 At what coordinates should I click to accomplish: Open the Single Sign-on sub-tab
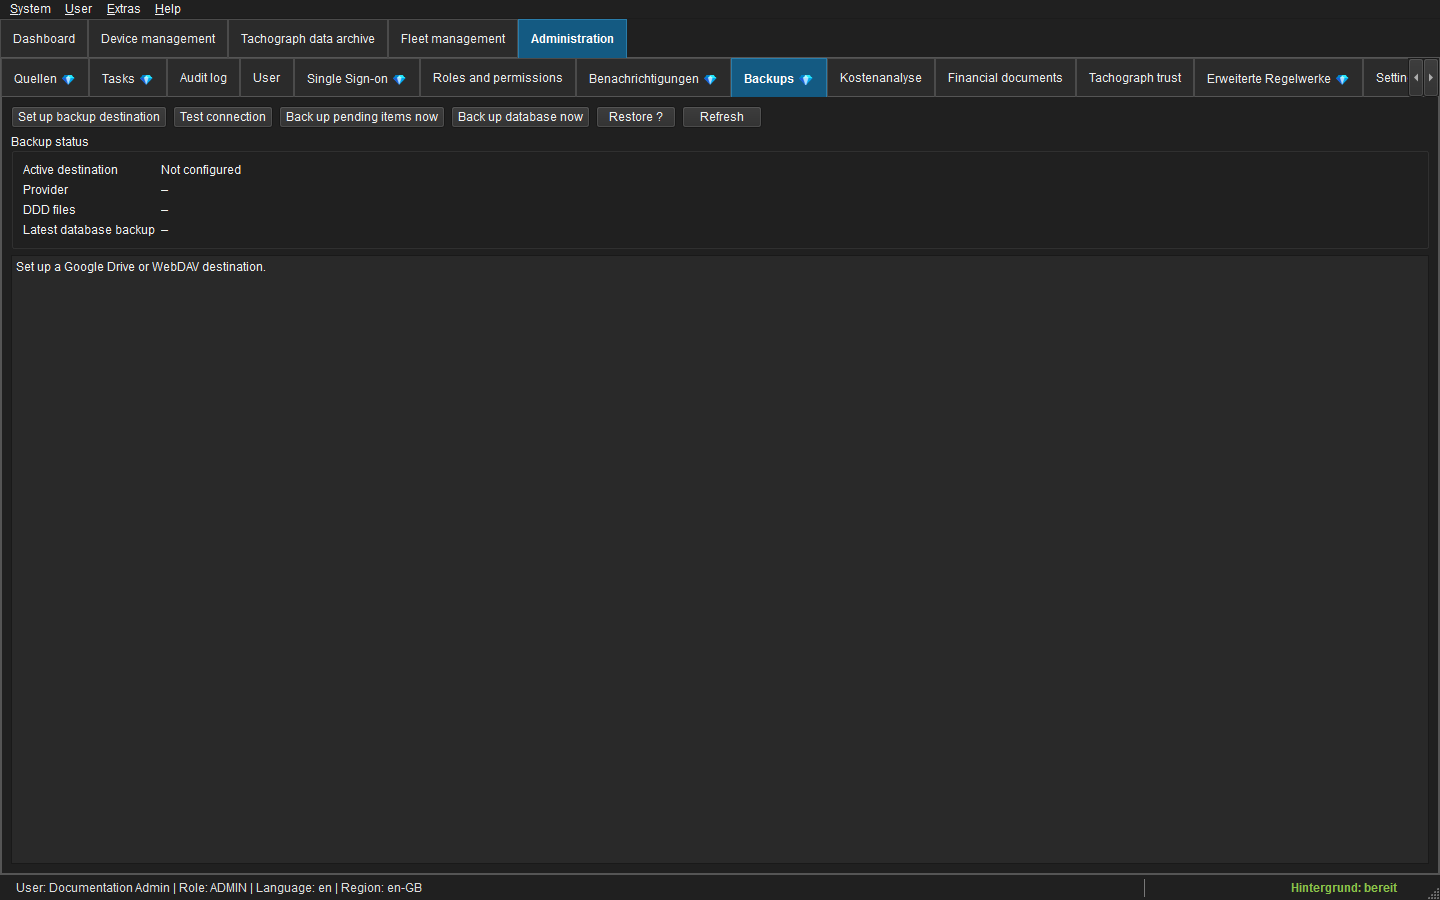(357, 78)
